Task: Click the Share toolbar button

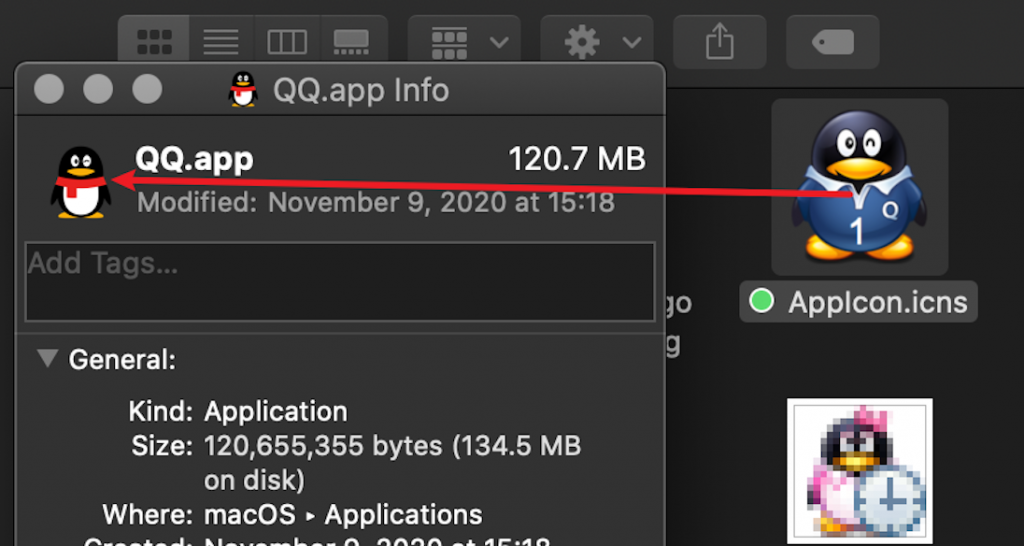Action: [719, 41]
